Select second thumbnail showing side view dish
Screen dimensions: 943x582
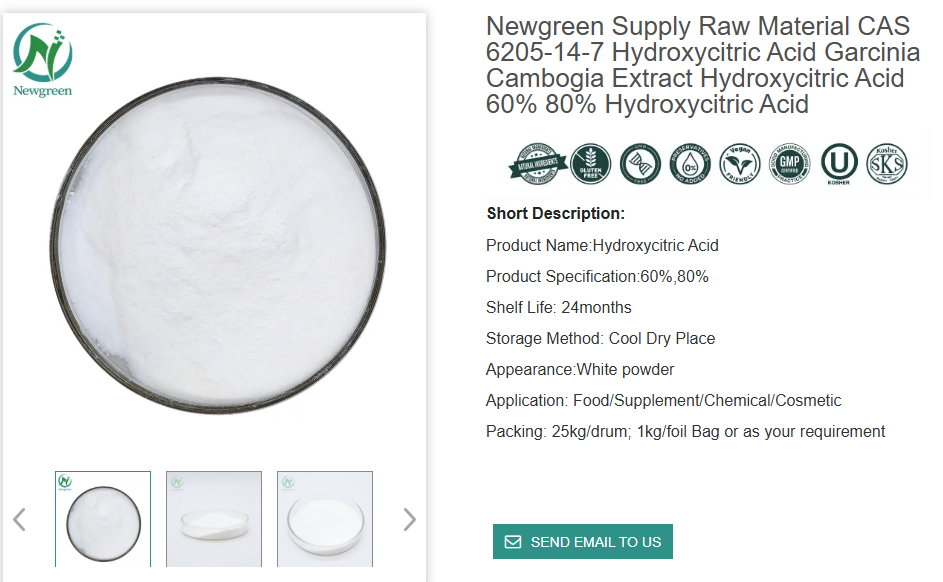tap(214, 519)
